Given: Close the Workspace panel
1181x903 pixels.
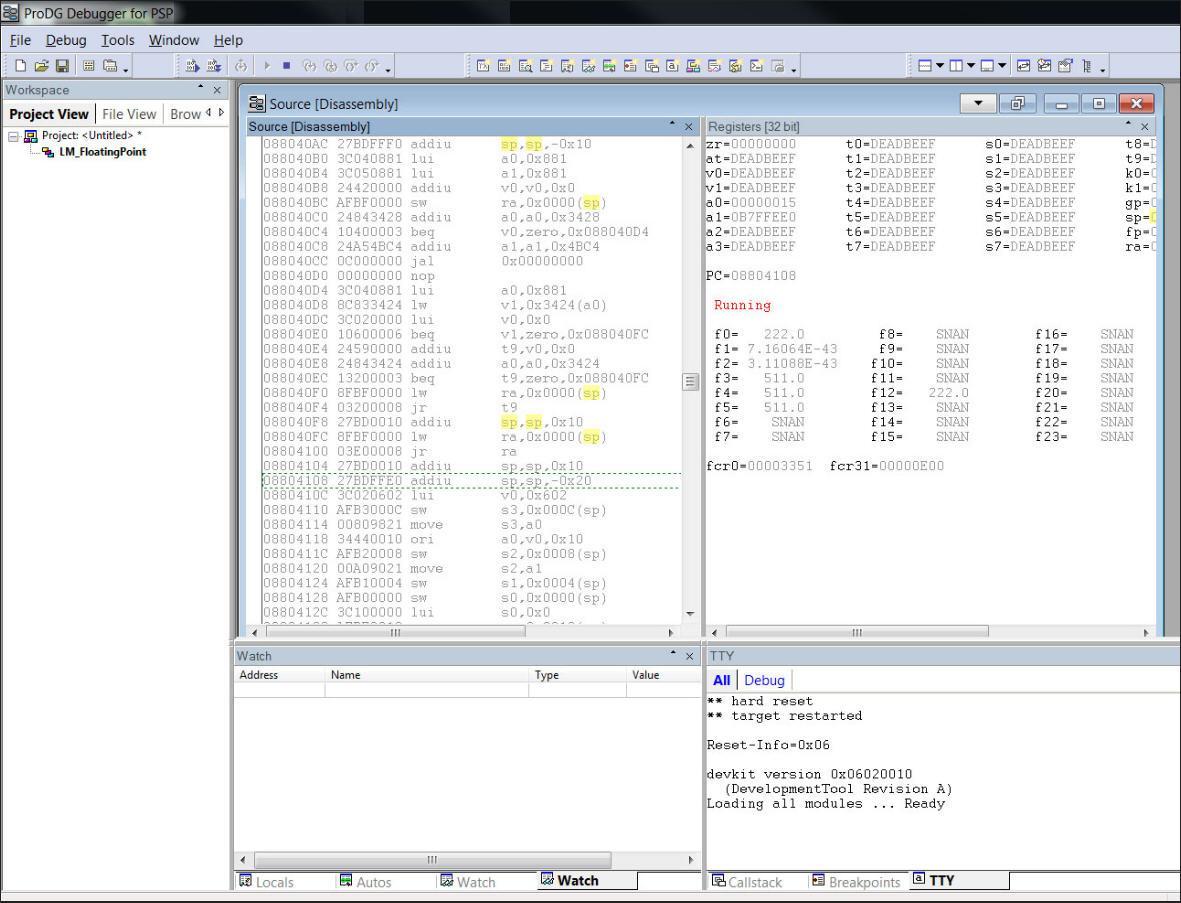Looking at the screenshot, I should (x=219, y=90).
